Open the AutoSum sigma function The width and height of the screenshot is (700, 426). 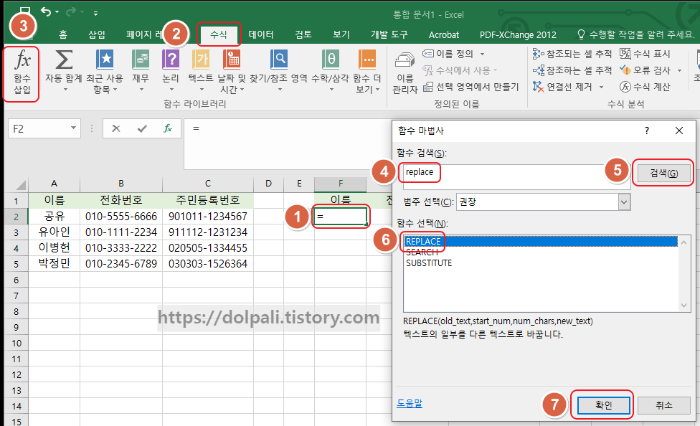(x=64, y=71)
